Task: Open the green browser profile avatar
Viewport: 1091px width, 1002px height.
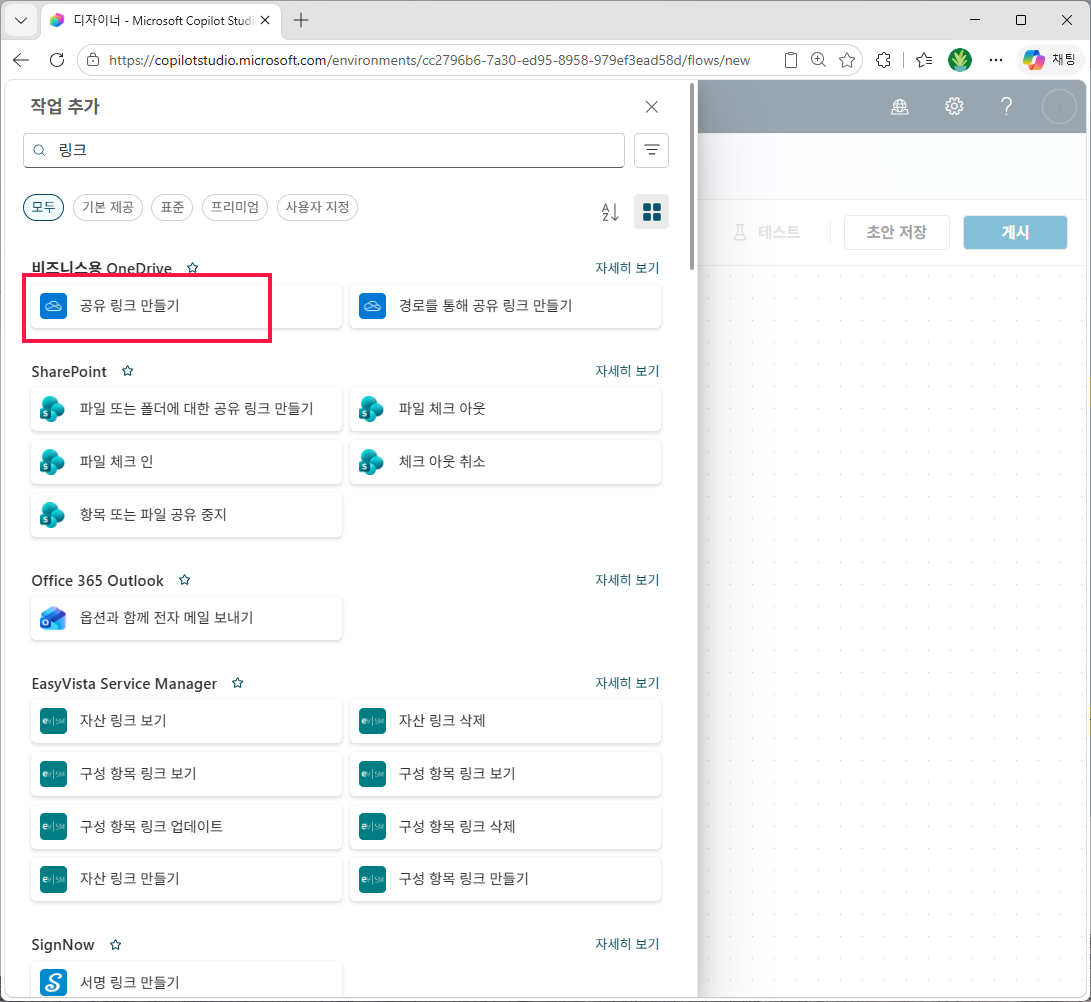Action: (x=959, y=61)
